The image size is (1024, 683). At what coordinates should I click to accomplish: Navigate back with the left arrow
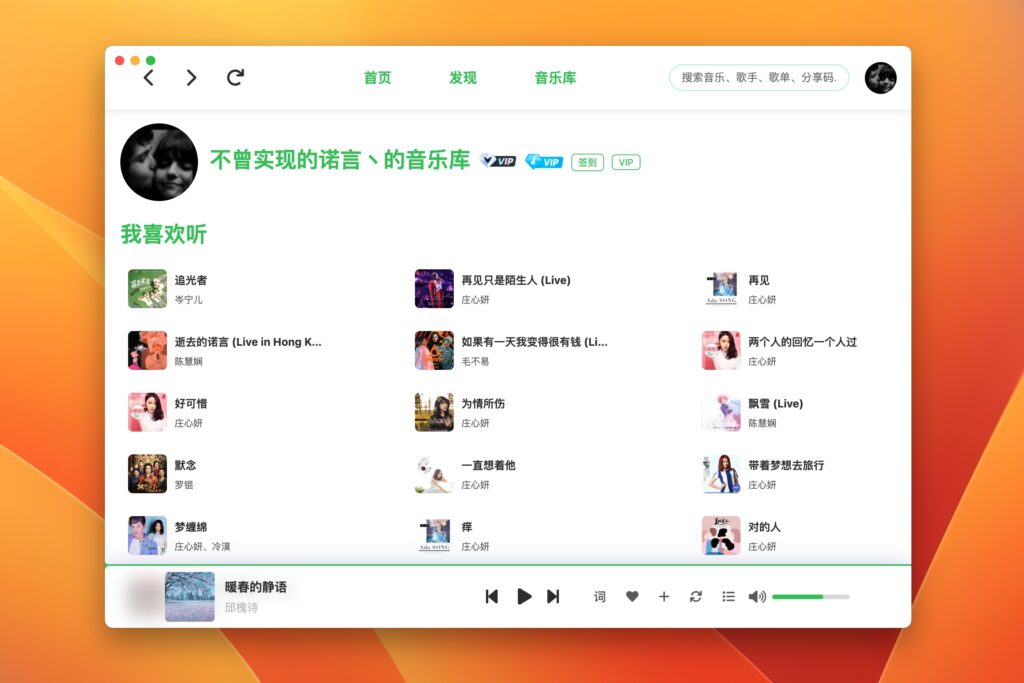pos(148,77)
